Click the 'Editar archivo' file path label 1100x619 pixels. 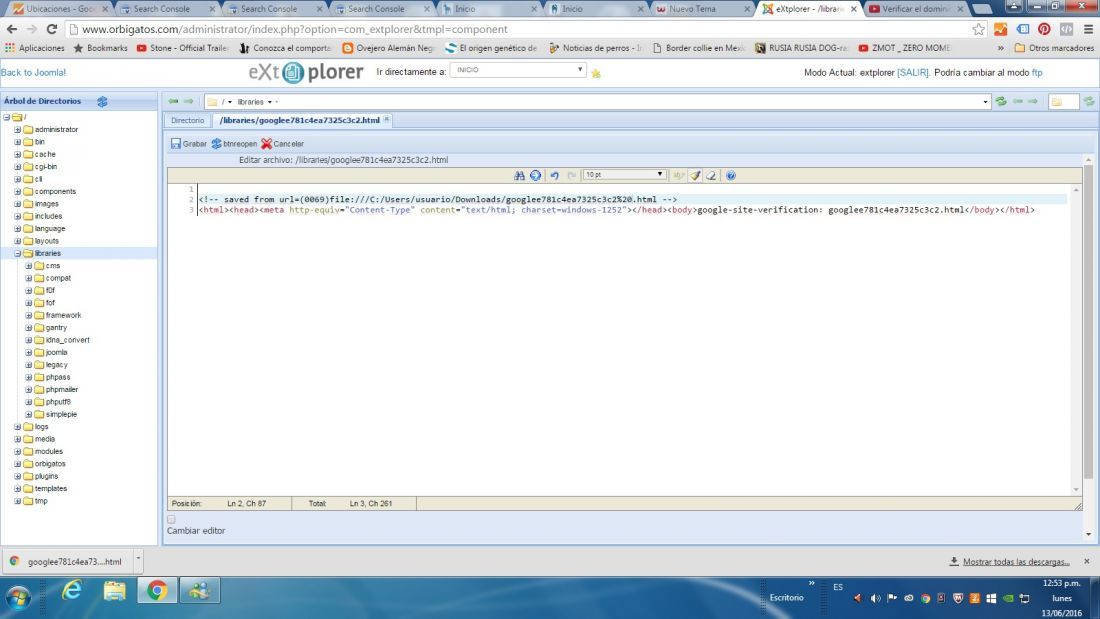pyautogui.click(x=343, y=160)
